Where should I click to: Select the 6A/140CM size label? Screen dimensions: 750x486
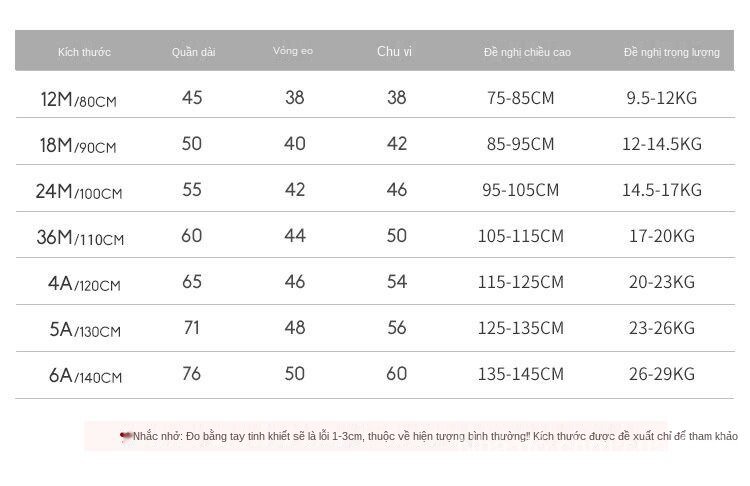click(x=84, y=376)
